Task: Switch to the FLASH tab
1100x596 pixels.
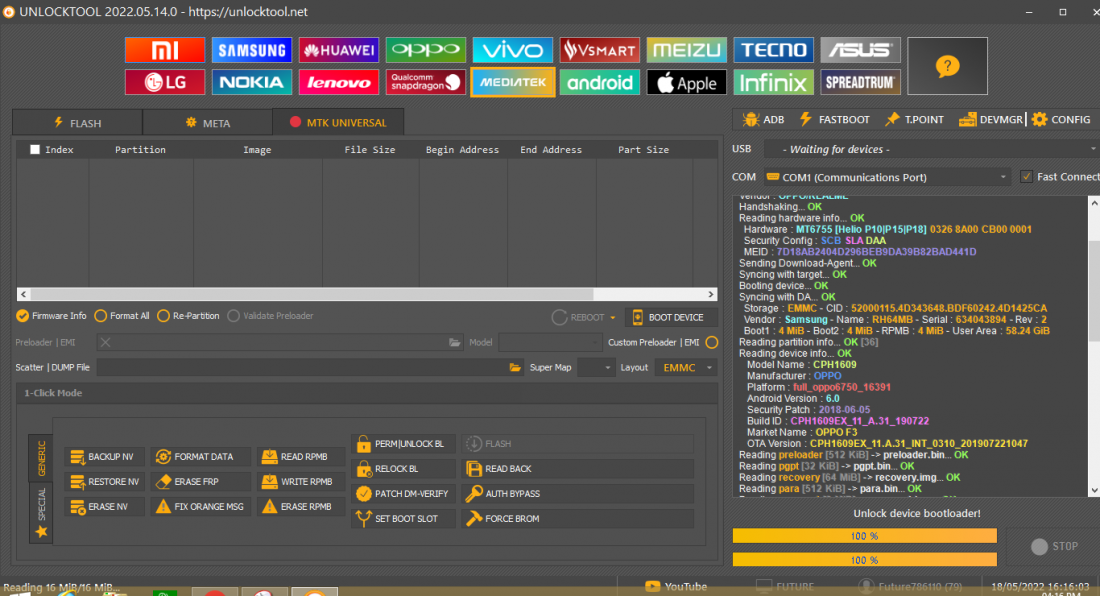Action: (x=78, y=123)
